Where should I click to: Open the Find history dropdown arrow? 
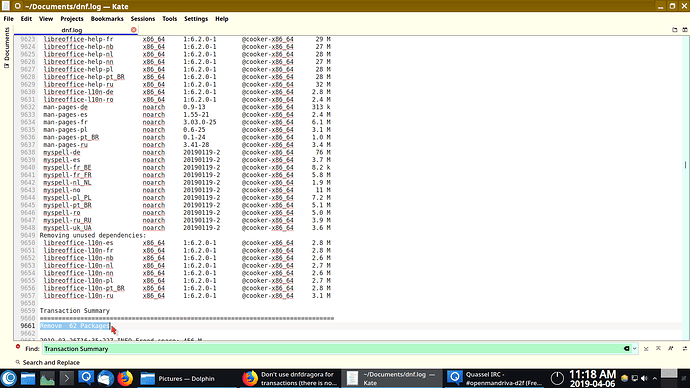click(x=635, y=349)
